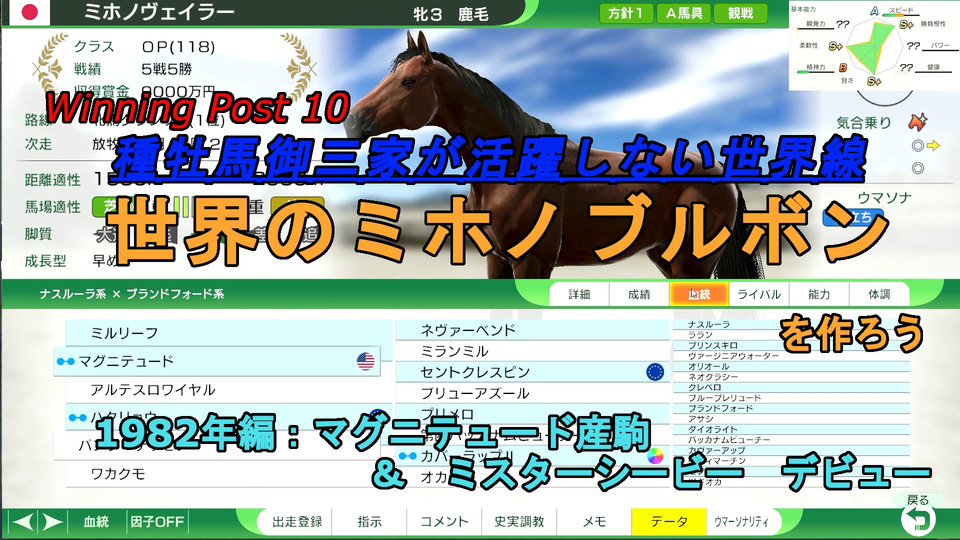Click the S+ speed rating
This screenshot has height=540, width=960.
click(x=906, y=24)
